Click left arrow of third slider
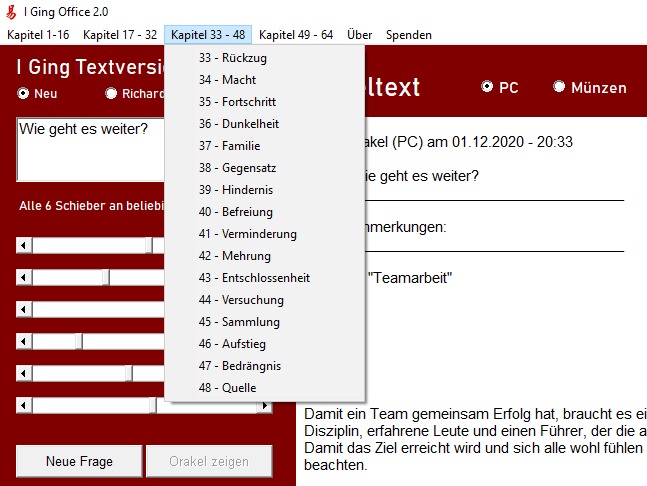This screenshot has height=486, width=647. click(x=24, y=309)
